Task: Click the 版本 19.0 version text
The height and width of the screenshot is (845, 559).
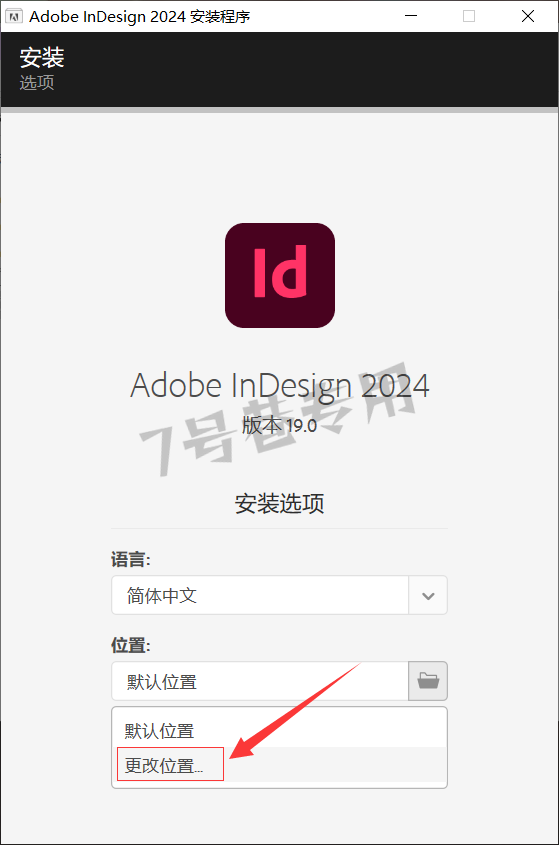Action: pyautogui.click(x=279, y=426)
